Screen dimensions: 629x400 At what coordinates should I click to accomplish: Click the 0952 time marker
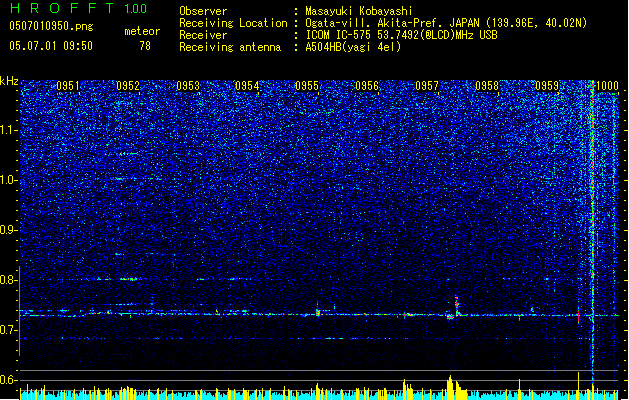click(x=128, y=86)
